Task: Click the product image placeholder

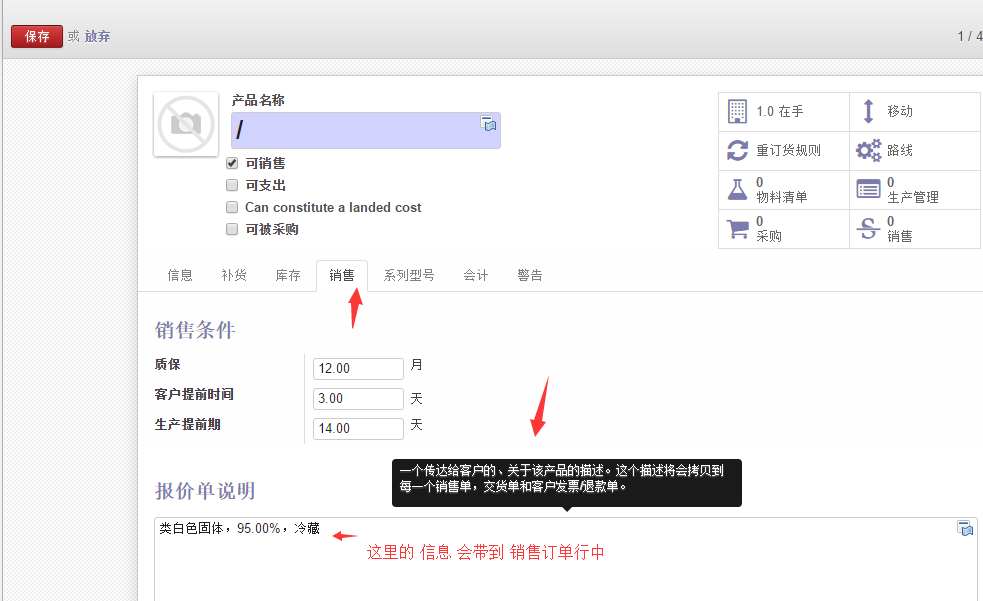Action: tap(186, 125)
